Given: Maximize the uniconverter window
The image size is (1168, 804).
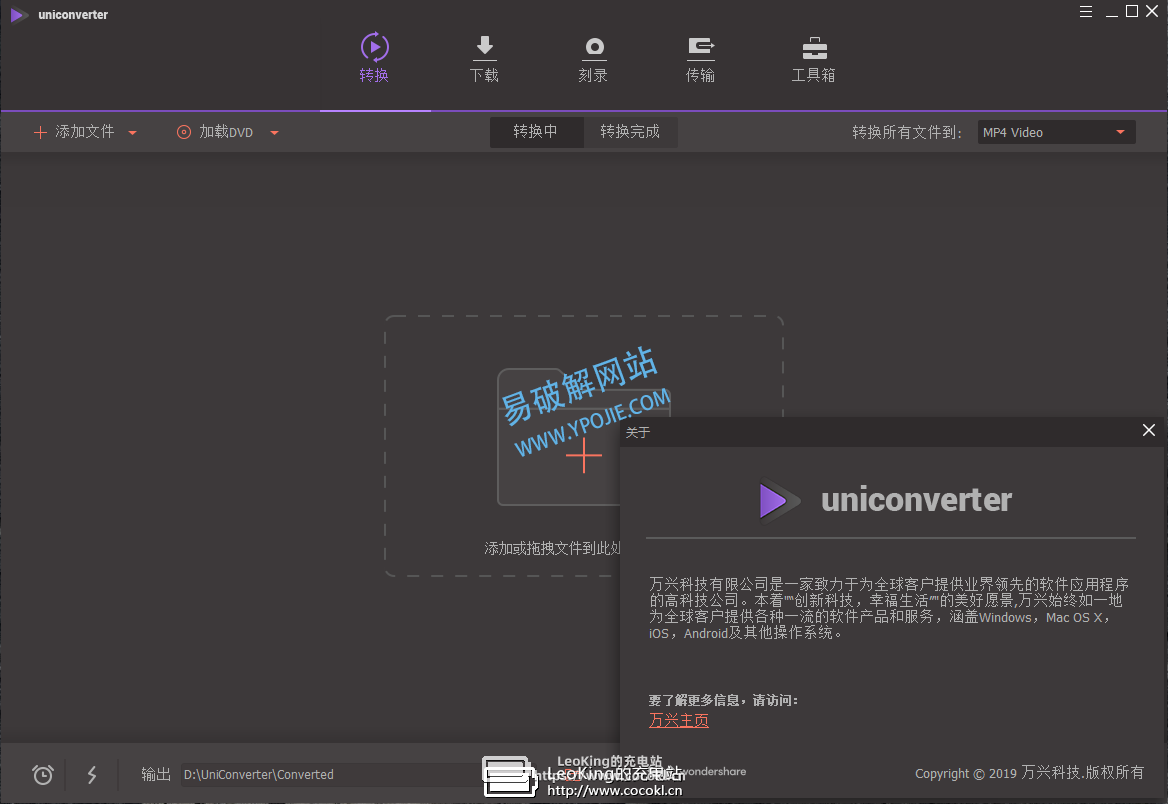Looking at the screenshot, I should pyautogui.click(x=1132, y=11).
